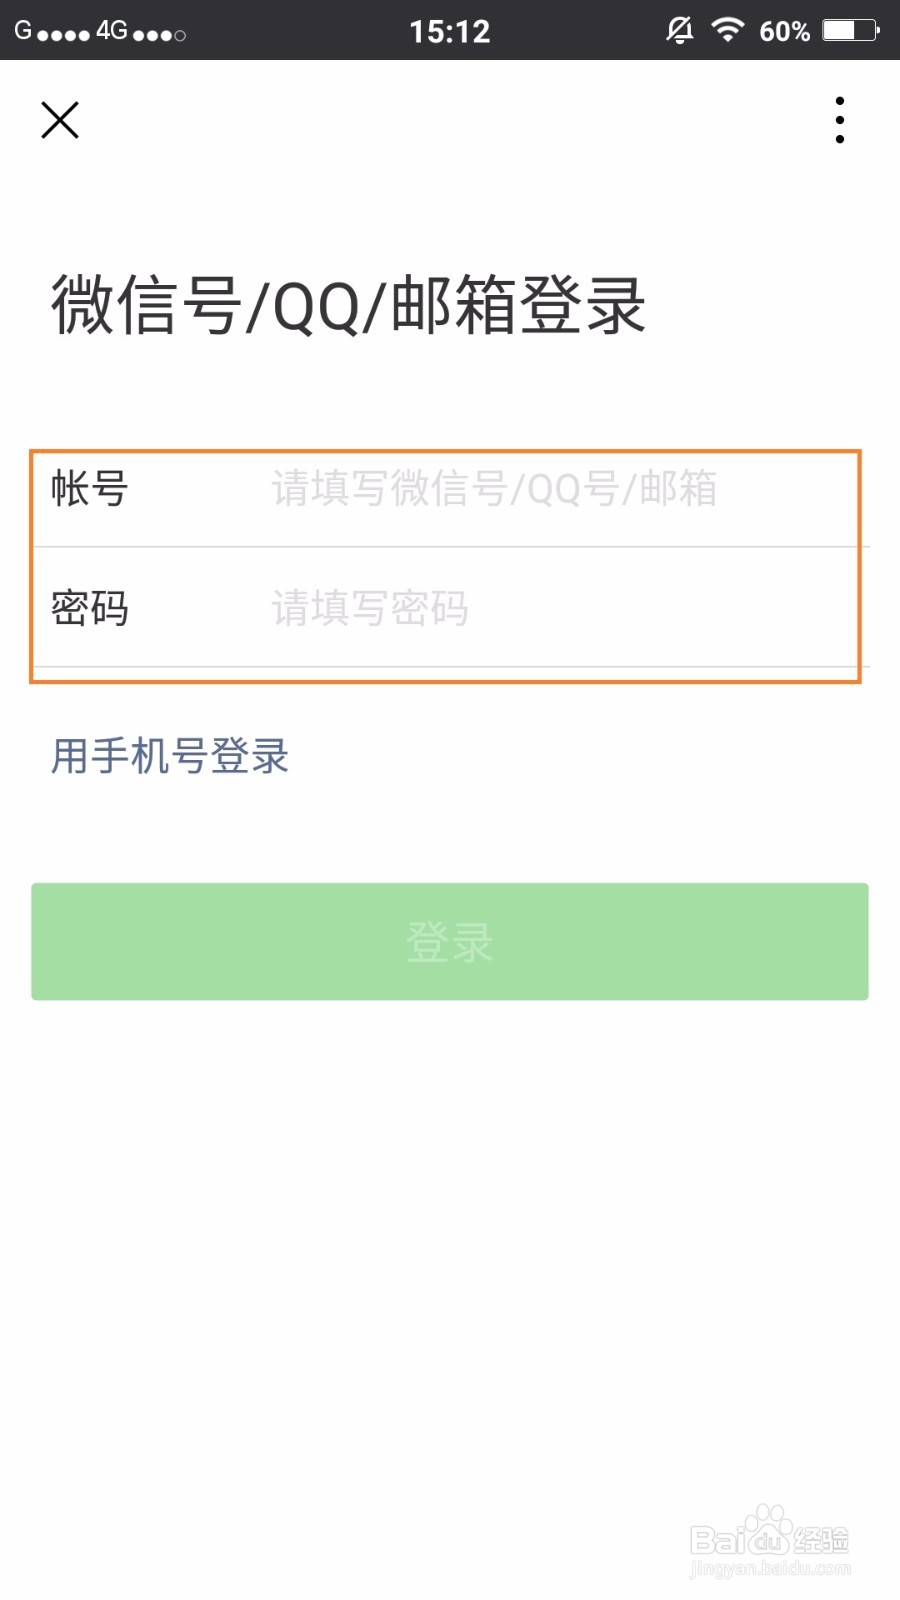This screenshot has height=1600, width=900.
Task: Tap the 15:12 clock in status bar
Action: tap(451, 30)
